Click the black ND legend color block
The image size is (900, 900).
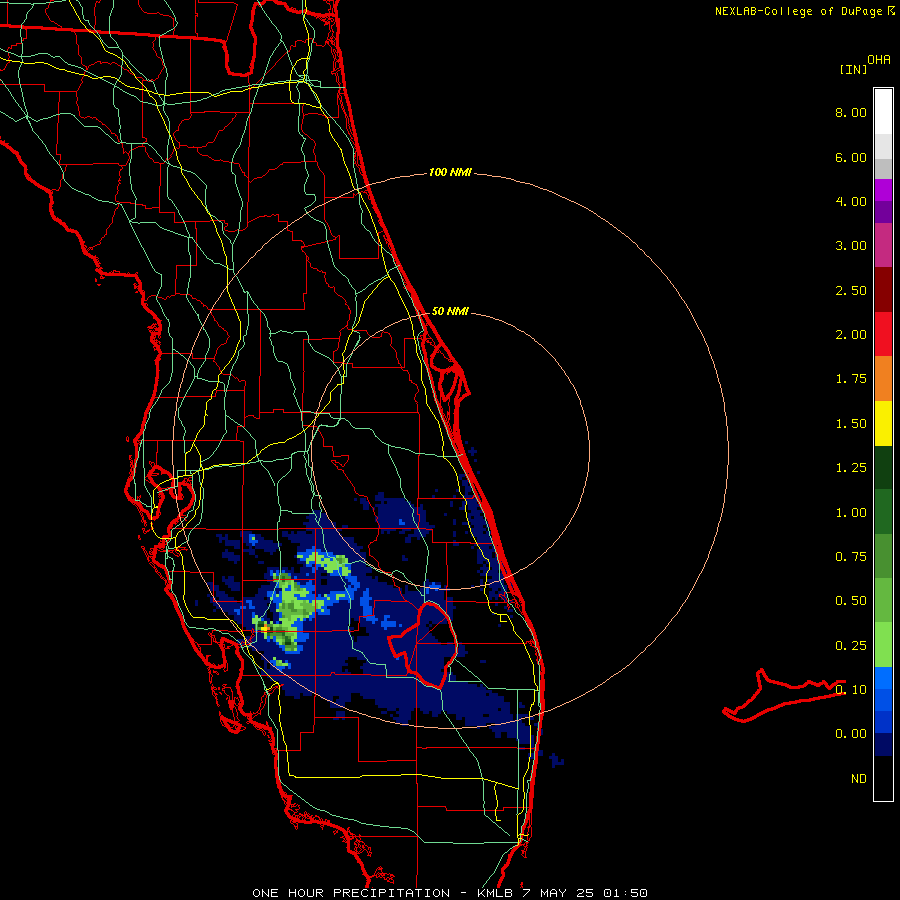[883, 778]
